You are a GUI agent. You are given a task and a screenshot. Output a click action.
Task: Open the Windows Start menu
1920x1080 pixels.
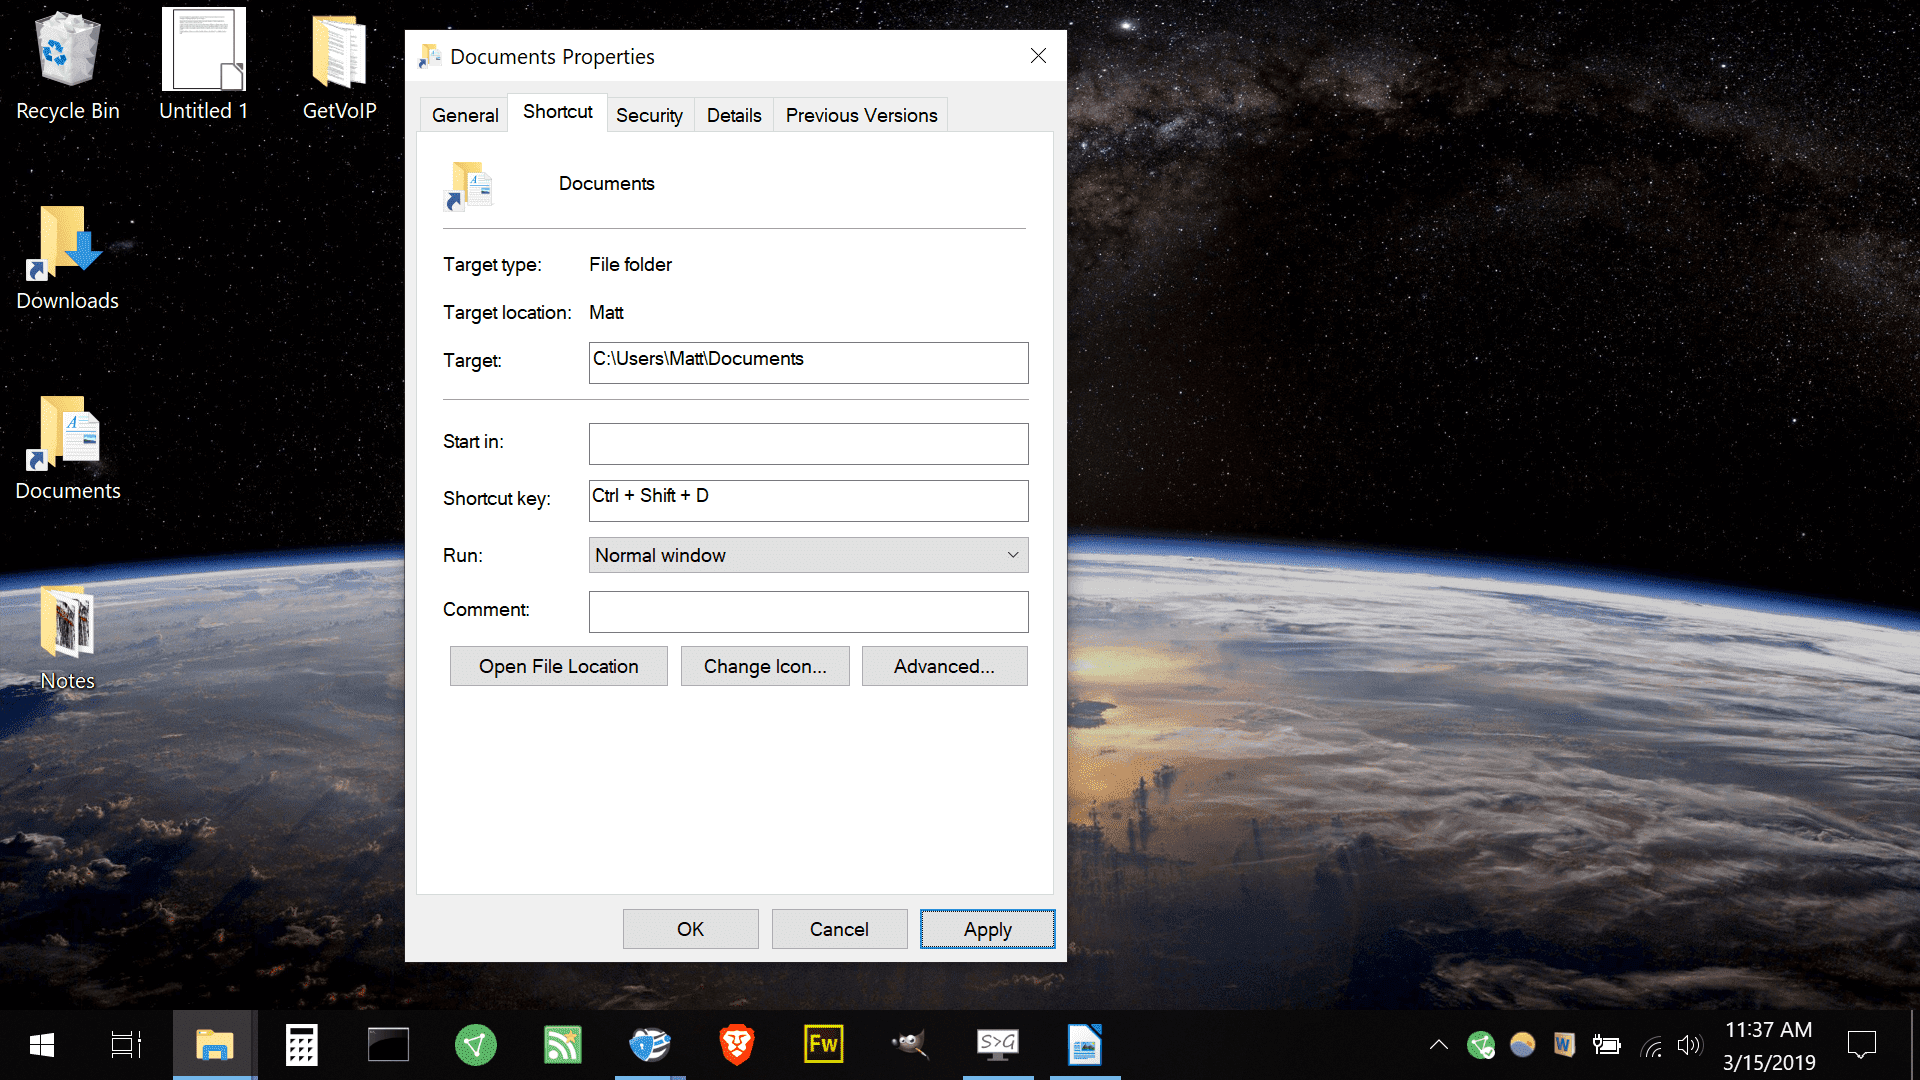pyautogui.click(x=42, y=1045)
